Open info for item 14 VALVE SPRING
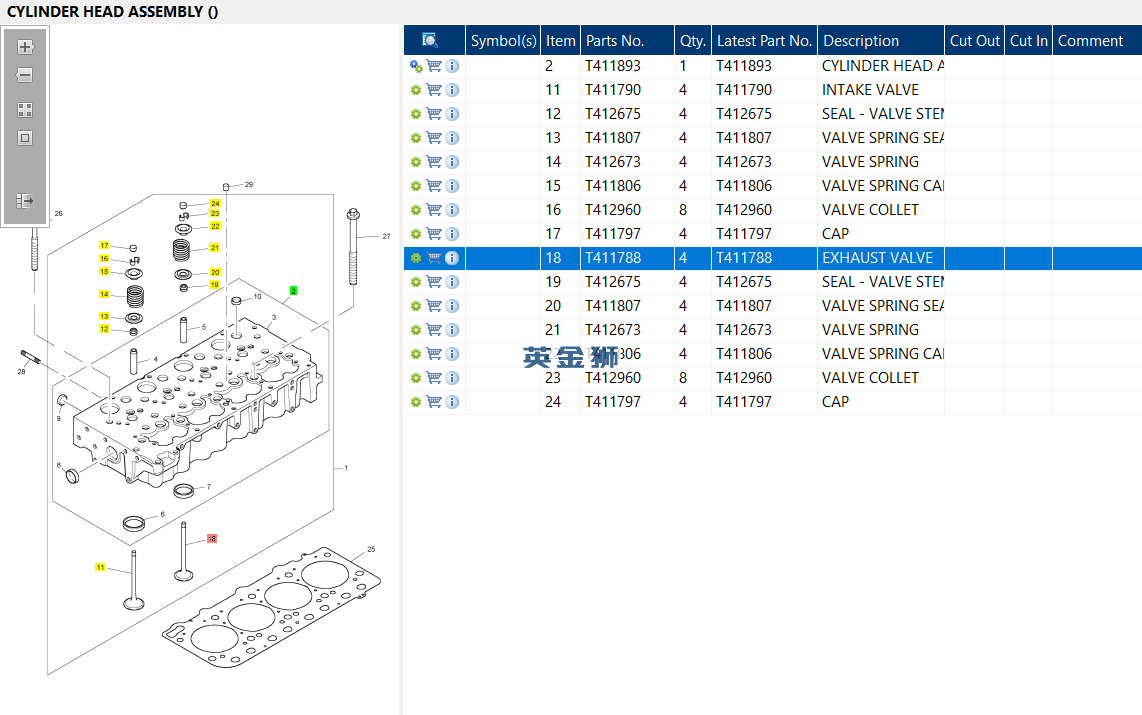This screenshot has height=715, width=1142. click(452, 162)
